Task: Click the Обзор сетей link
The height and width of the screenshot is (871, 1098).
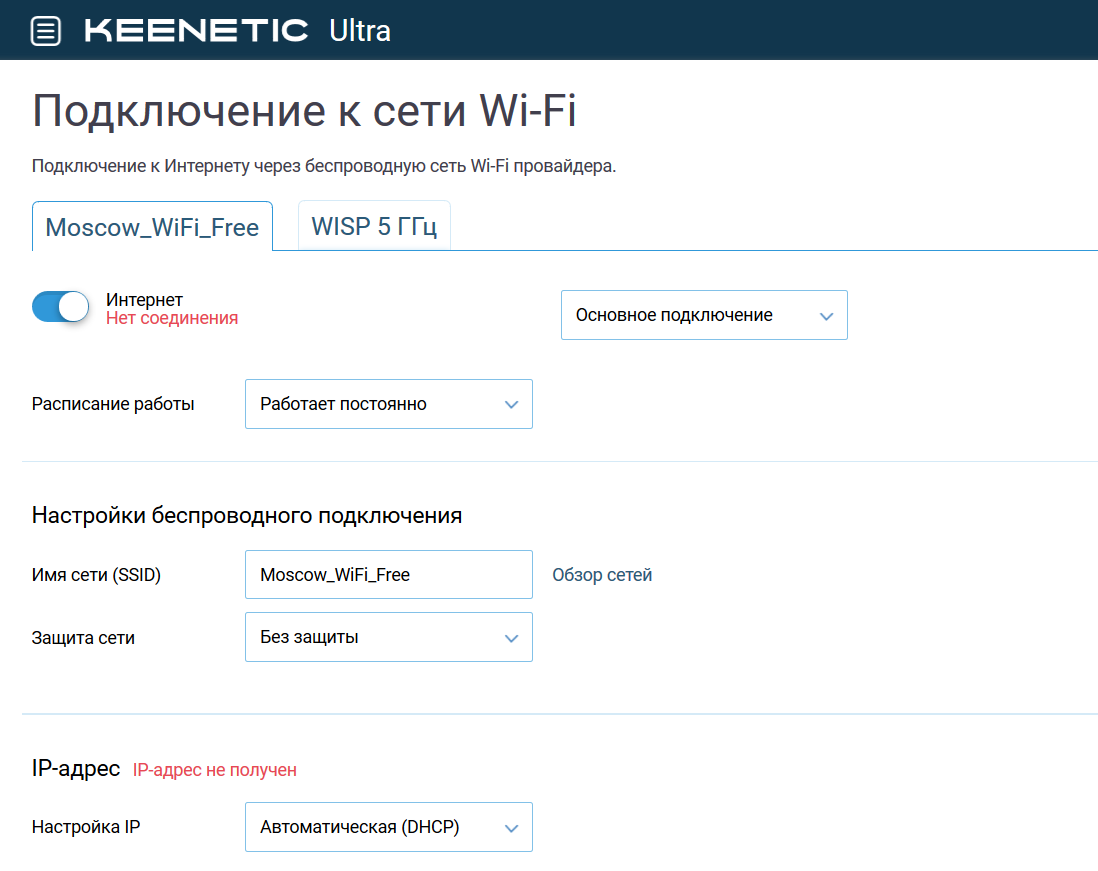Action: tap(602, 575)
